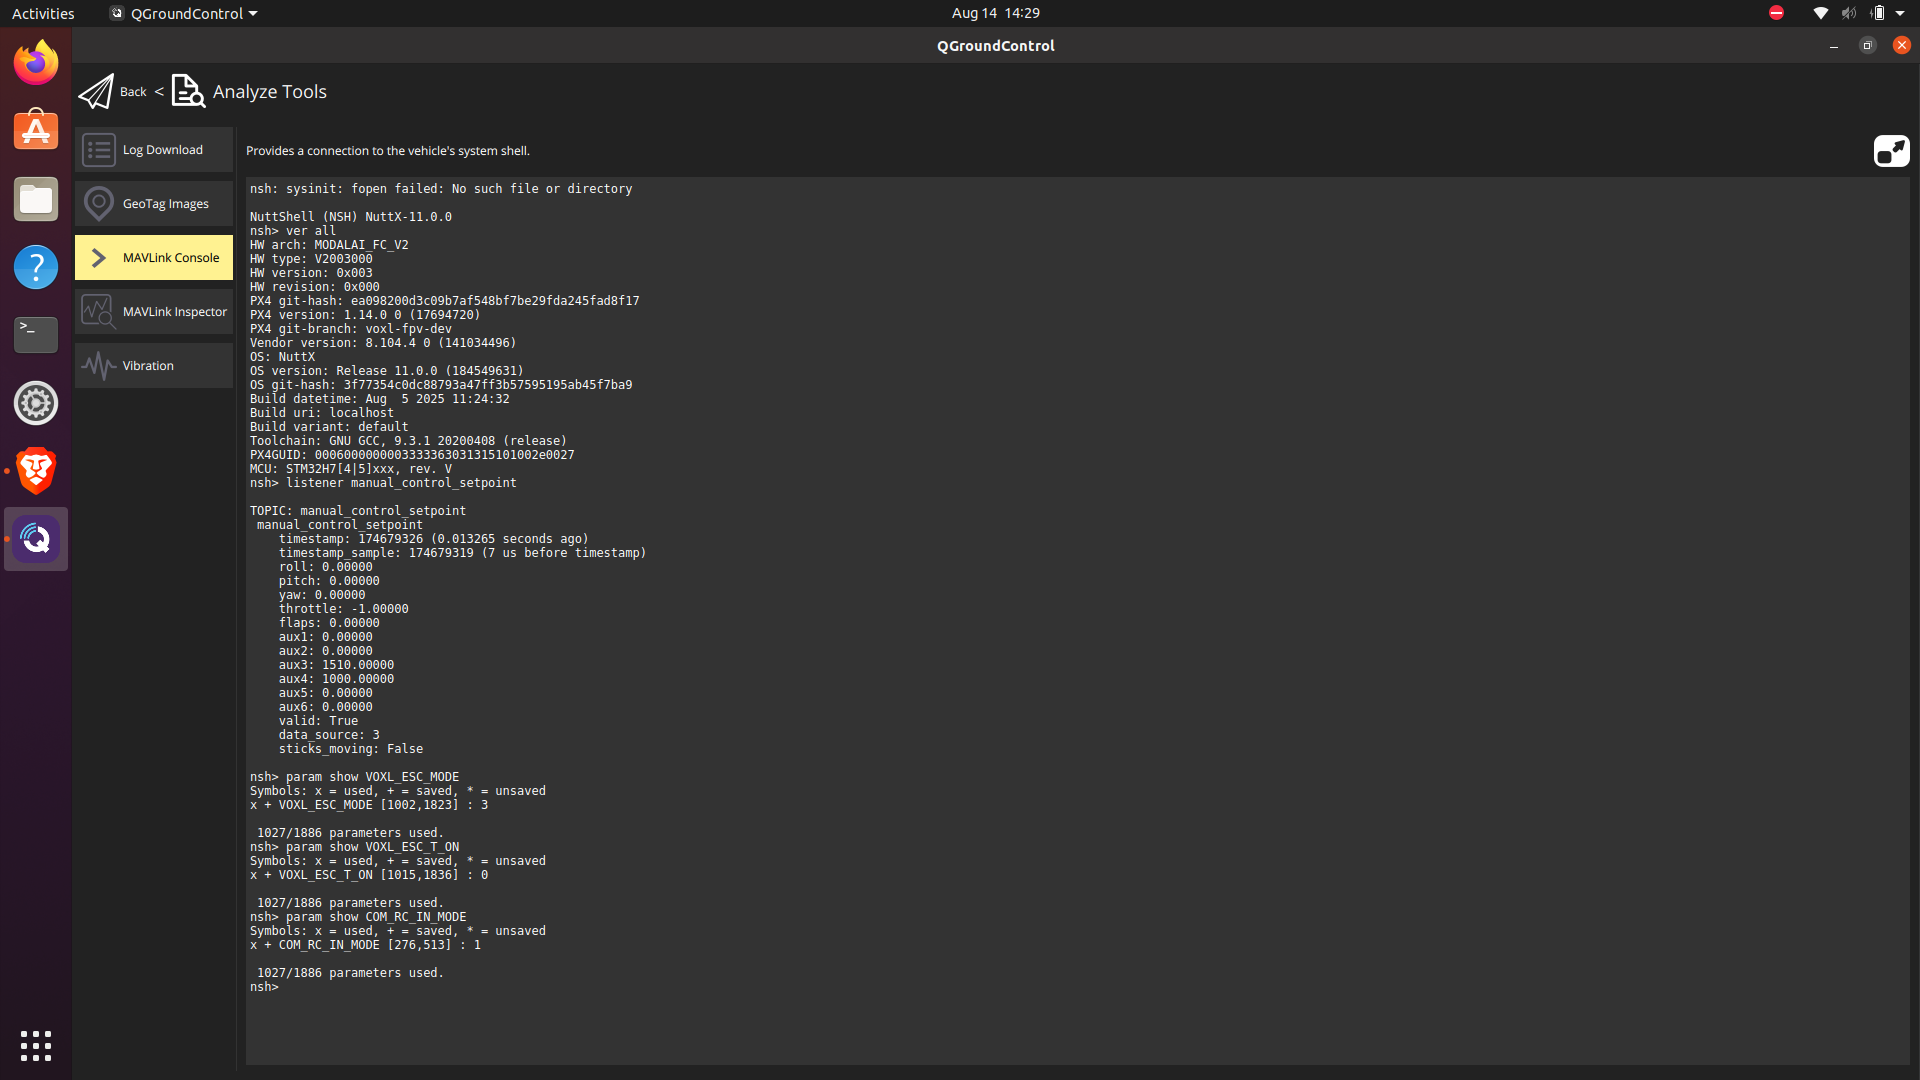Screen dimensions: 1920x1080
Task: Click 'sticks_moving: False' line
Action: pyautogui.click(x=350, y=749)
